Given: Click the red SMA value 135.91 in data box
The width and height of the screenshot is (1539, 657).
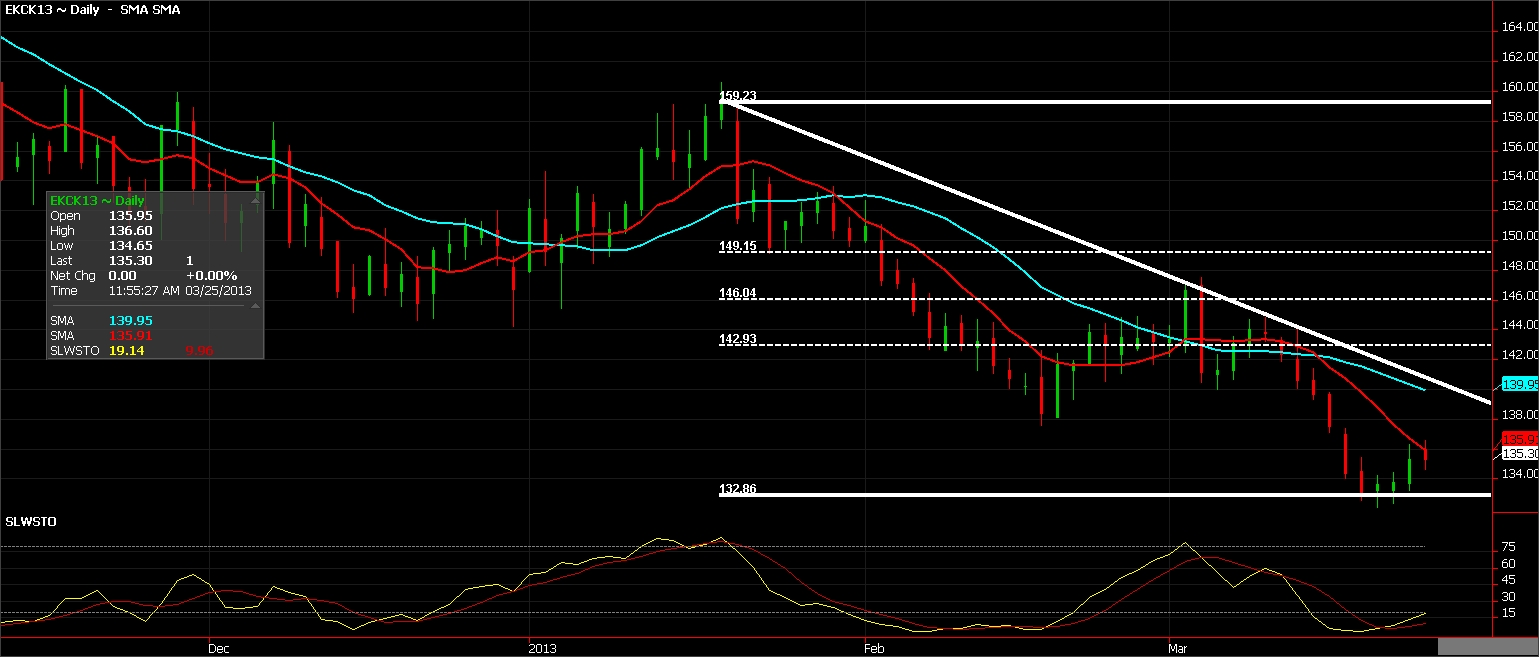Looking at the screenshot, I should (x=130, y=336).
